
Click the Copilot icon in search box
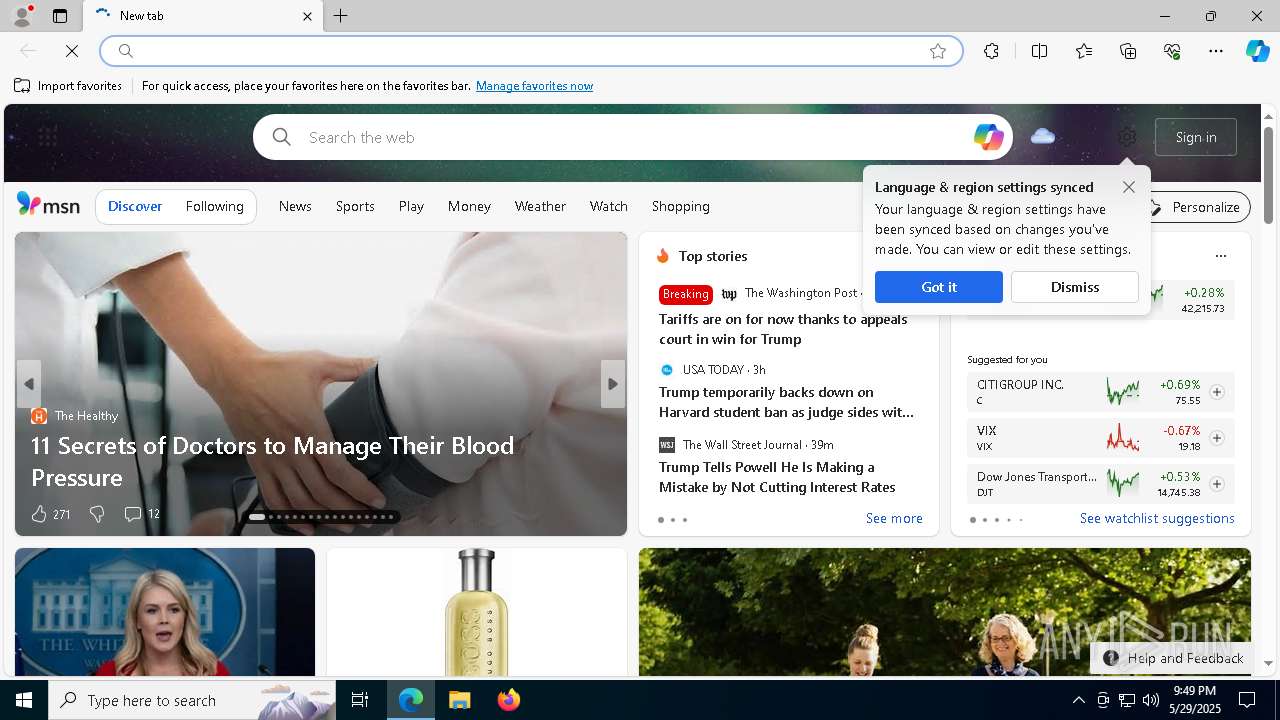tap(988, 137)
